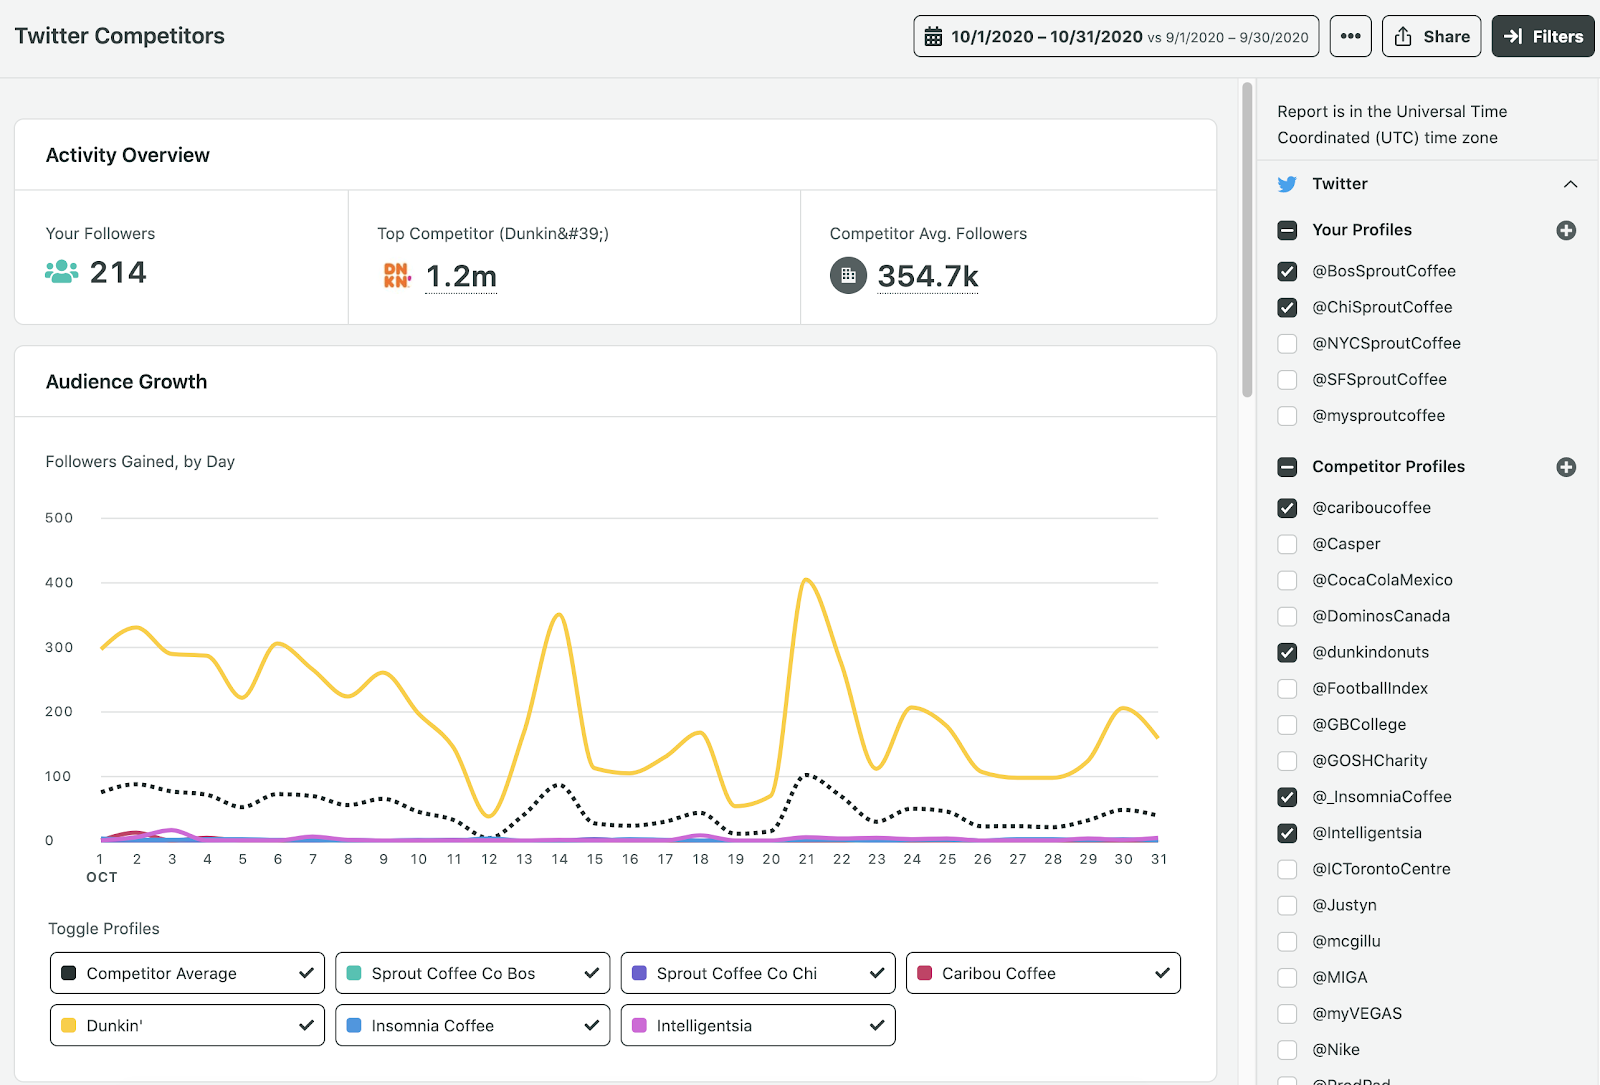The height and width of the screenshot is (1085, 1600).
Task: Click the Share button
Action: click(1431, 37)
